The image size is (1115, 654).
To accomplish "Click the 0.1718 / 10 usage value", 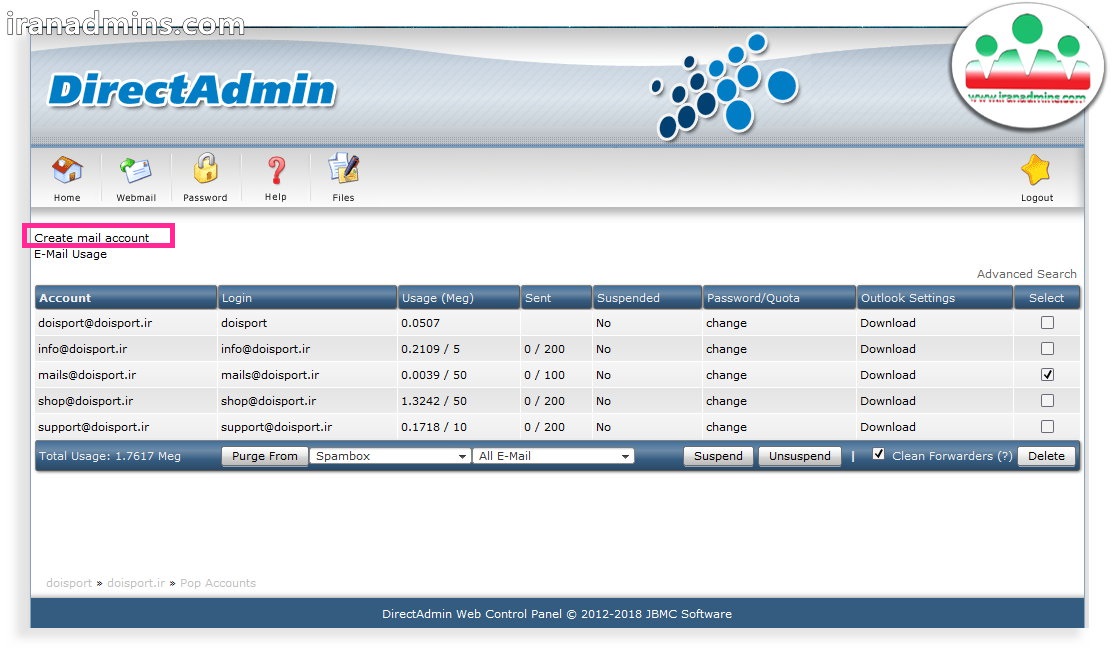I will click(x=434, y=427).
